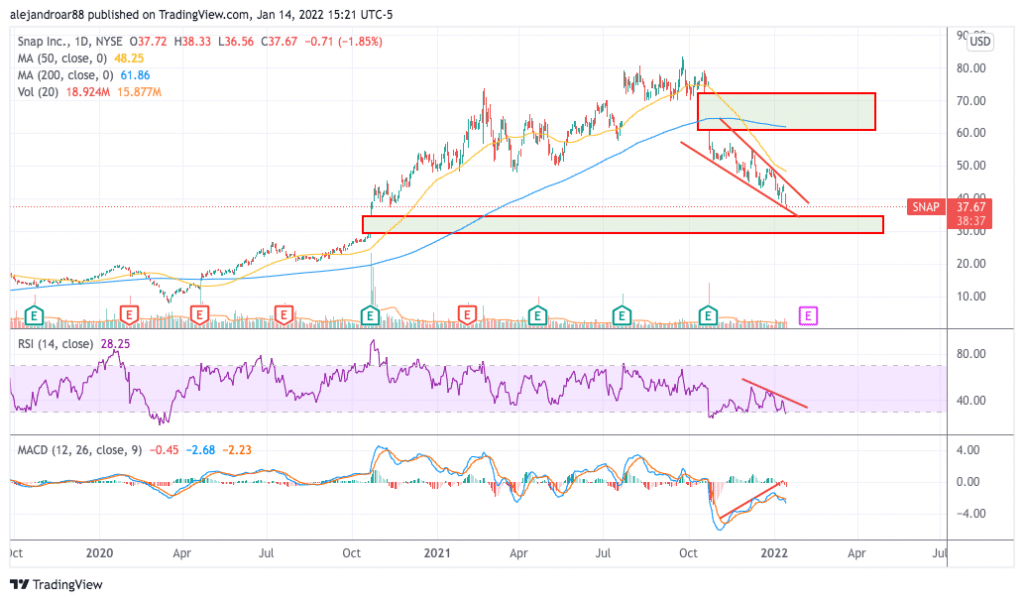Image resolution: width=1024 pixels, height=602 pixels.
Task: Click the MACD line value −2.68
Action: click(200, 450)
